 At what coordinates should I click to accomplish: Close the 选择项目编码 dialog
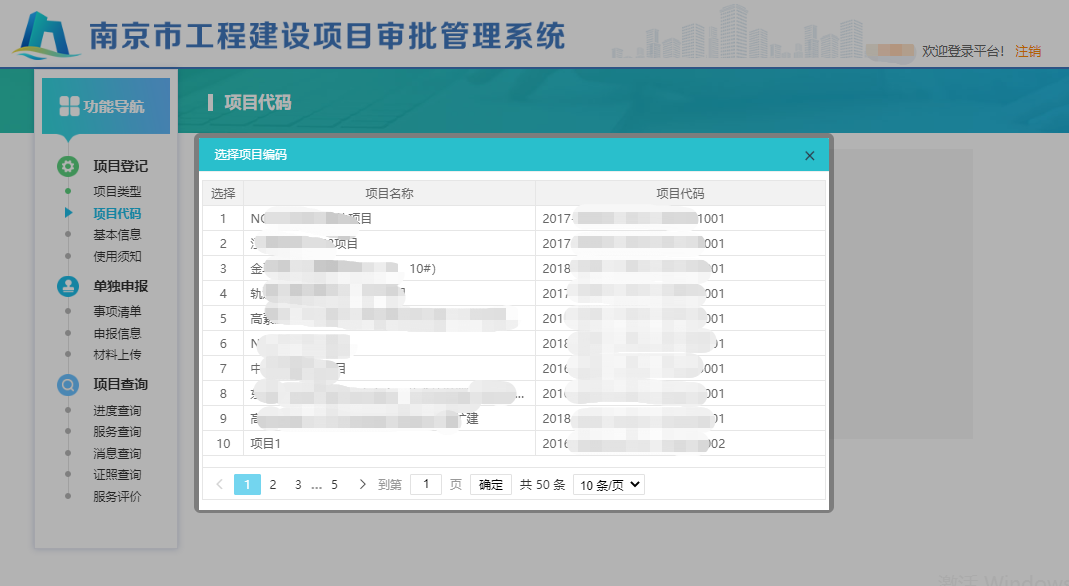point(809,155)
